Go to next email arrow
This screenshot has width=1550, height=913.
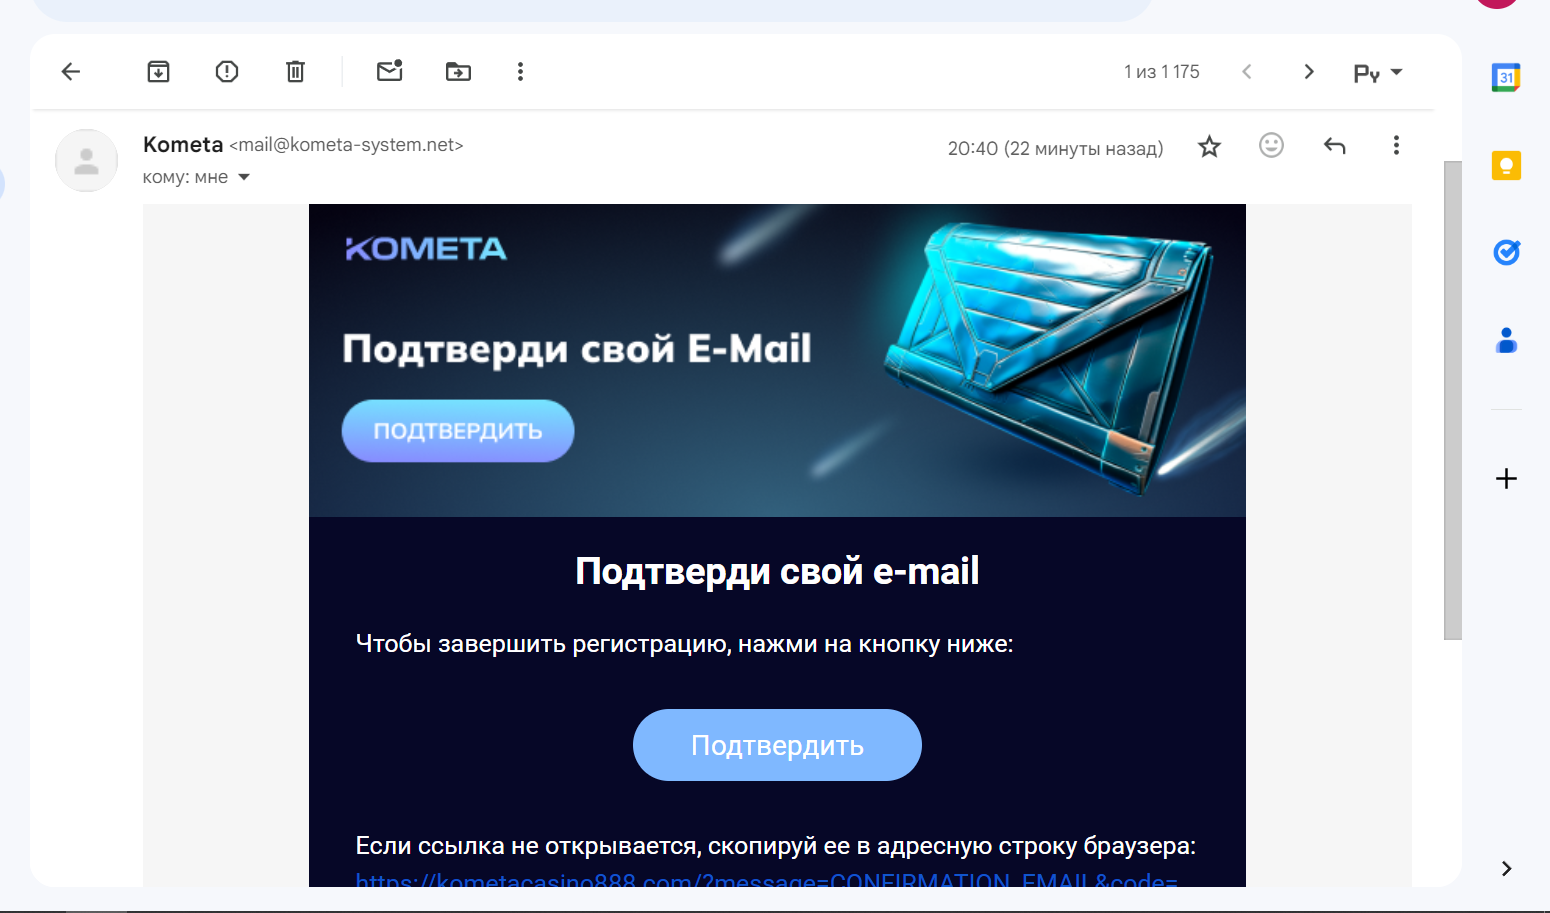pyautogui.click(x=1308, y=71)
